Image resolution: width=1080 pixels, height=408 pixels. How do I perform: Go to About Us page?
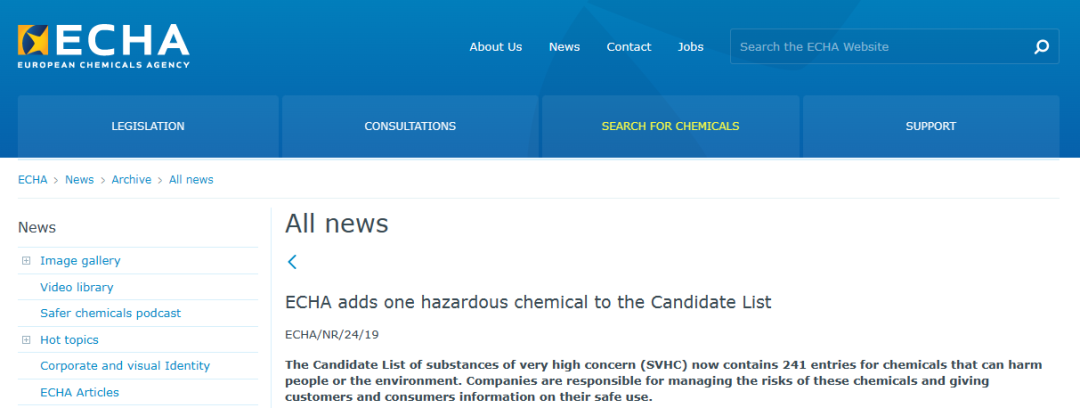(x=496, y=47)
